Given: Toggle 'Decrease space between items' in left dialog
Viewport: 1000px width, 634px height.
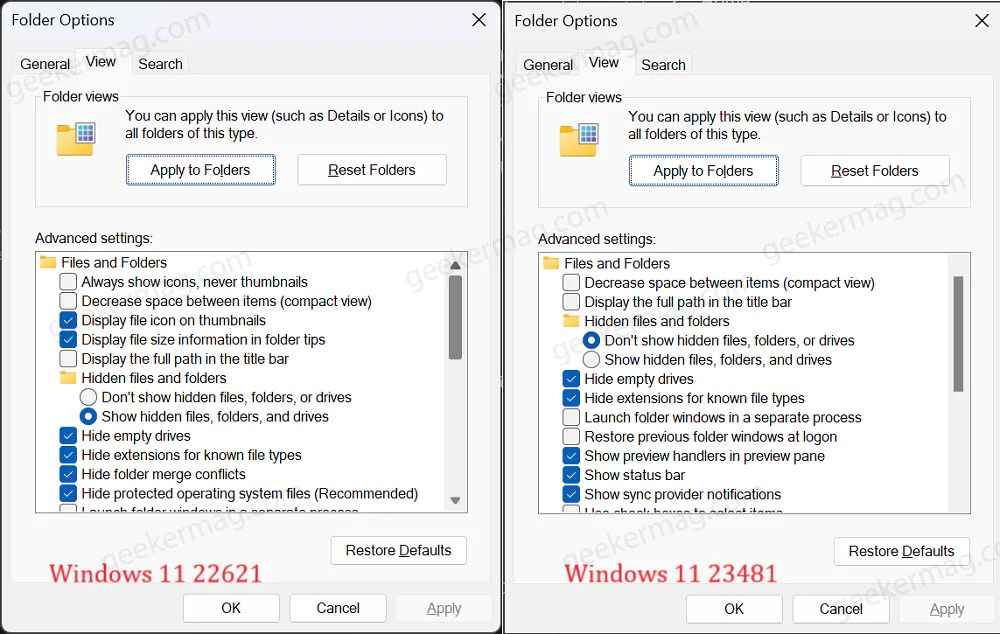Looking at the screenshot, I should tap(68, 300).
